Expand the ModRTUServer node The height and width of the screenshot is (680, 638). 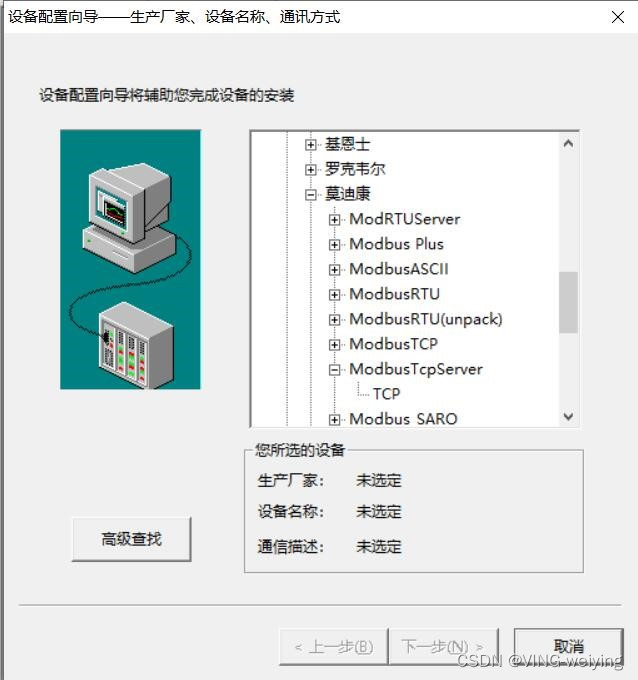[x=334, y=220]
